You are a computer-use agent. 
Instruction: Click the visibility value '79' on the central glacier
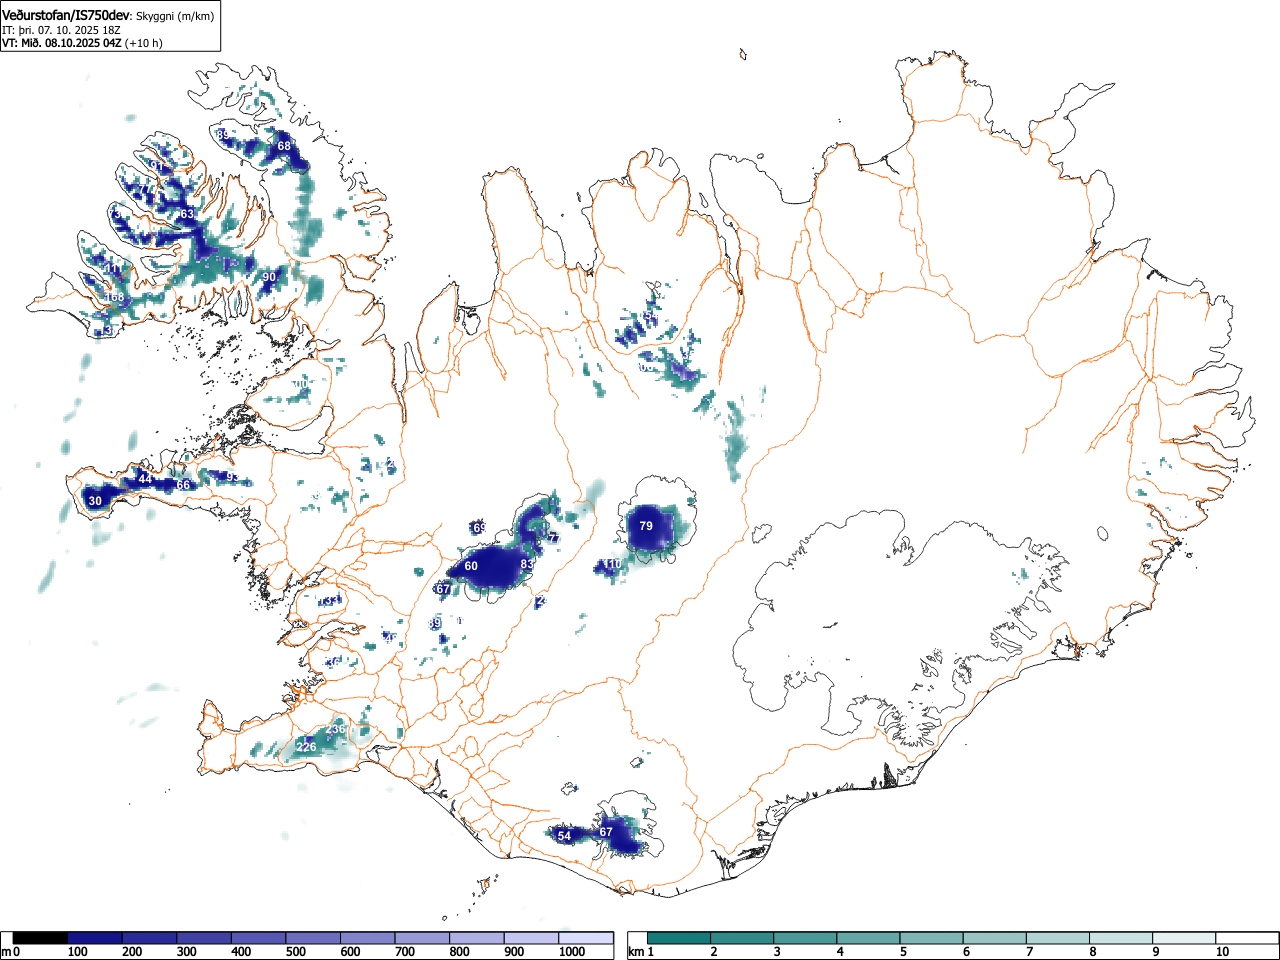646,526
